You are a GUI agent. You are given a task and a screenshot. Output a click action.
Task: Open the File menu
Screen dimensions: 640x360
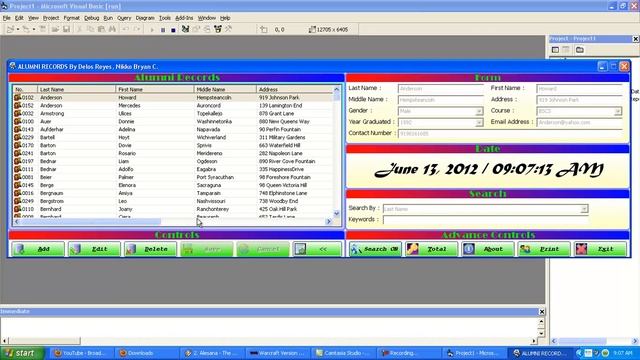click(x=7, y=18)
